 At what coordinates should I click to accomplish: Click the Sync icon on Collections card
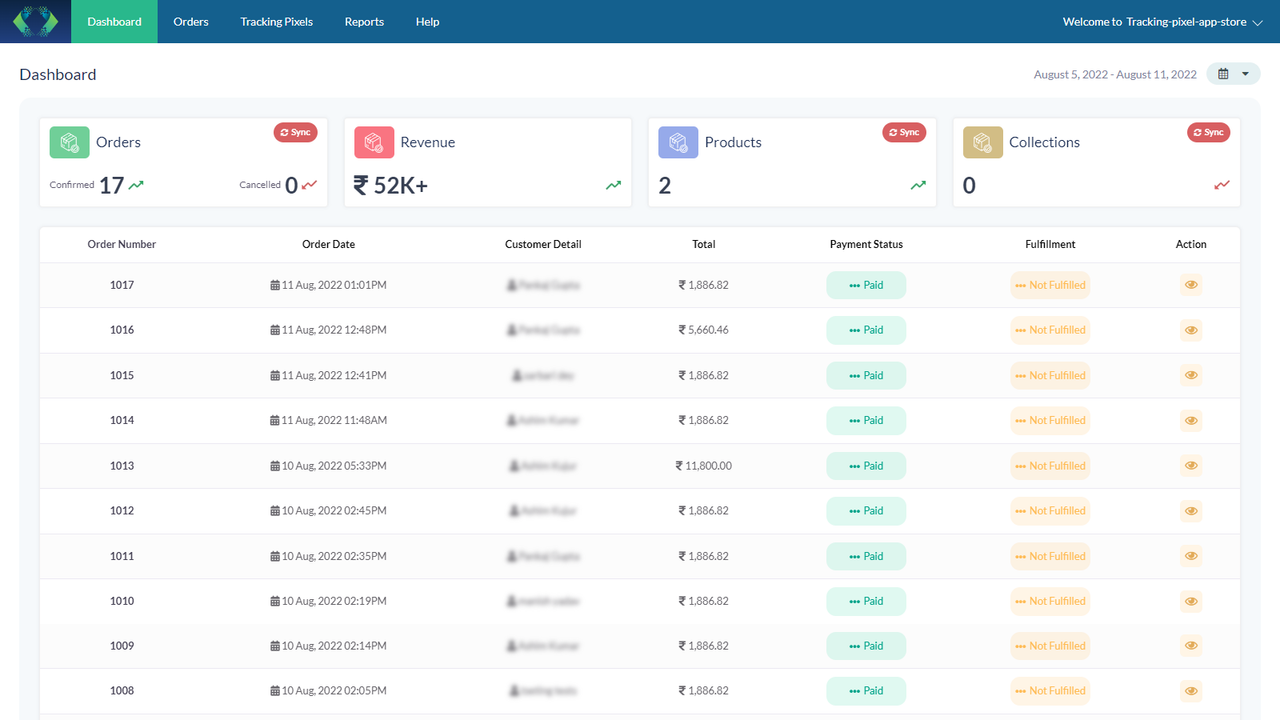1208,131
